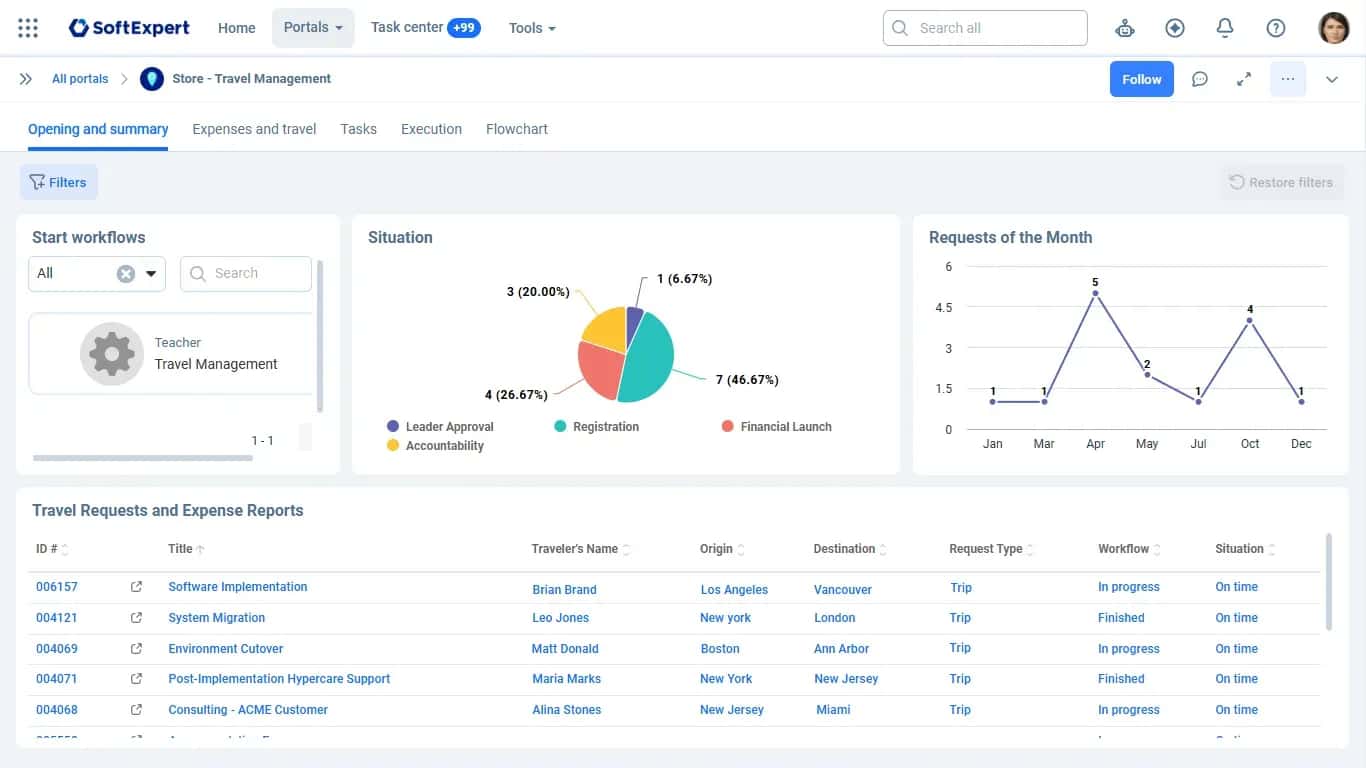Open the help question mark icon
Viewport: 1366px width, 768px height.
pos(1276,28)
